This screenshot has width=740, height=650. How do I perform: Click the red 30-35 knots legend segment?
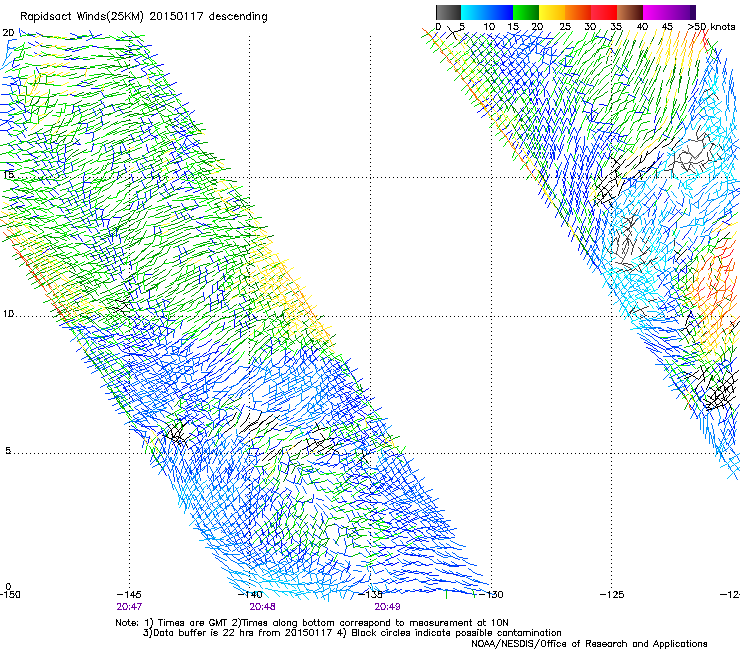tap(604, 12)
